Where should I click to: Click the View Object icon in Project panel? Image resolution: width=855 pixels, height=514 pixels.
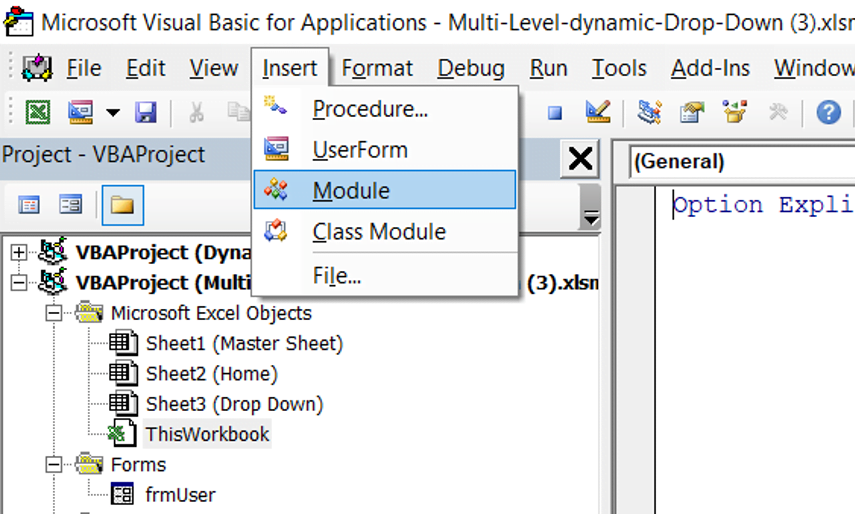tap(70, 205)
